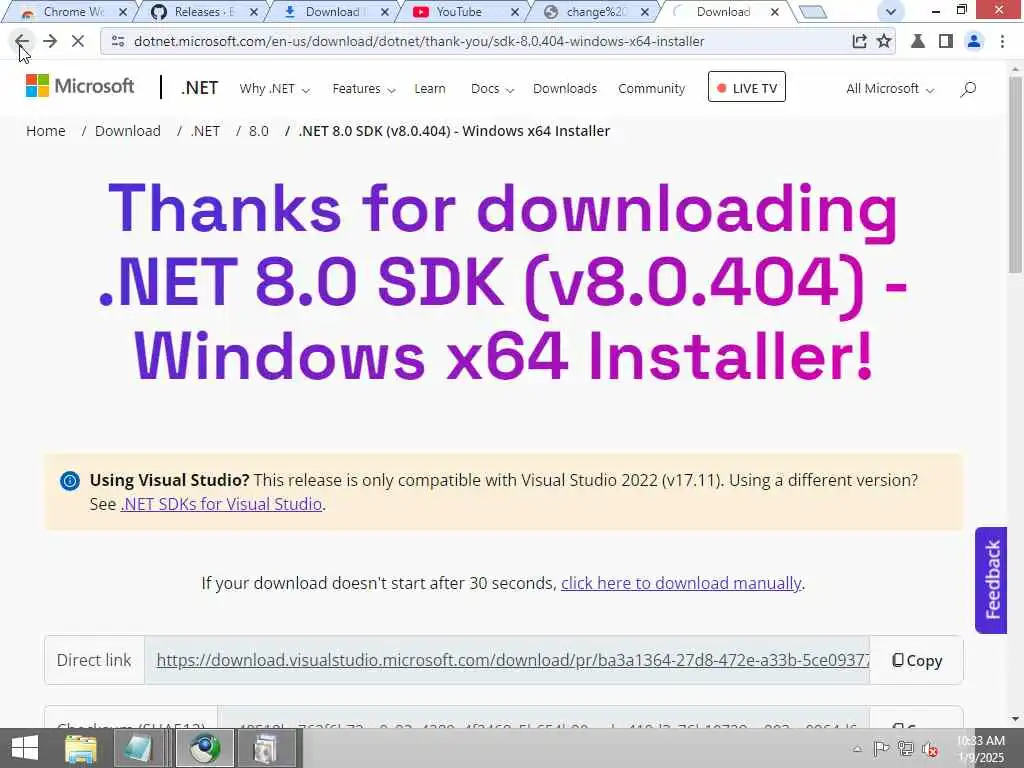Close the change%20 tab
The width and height of the screenshot is (1024, 768).
[x=645, y=12]
